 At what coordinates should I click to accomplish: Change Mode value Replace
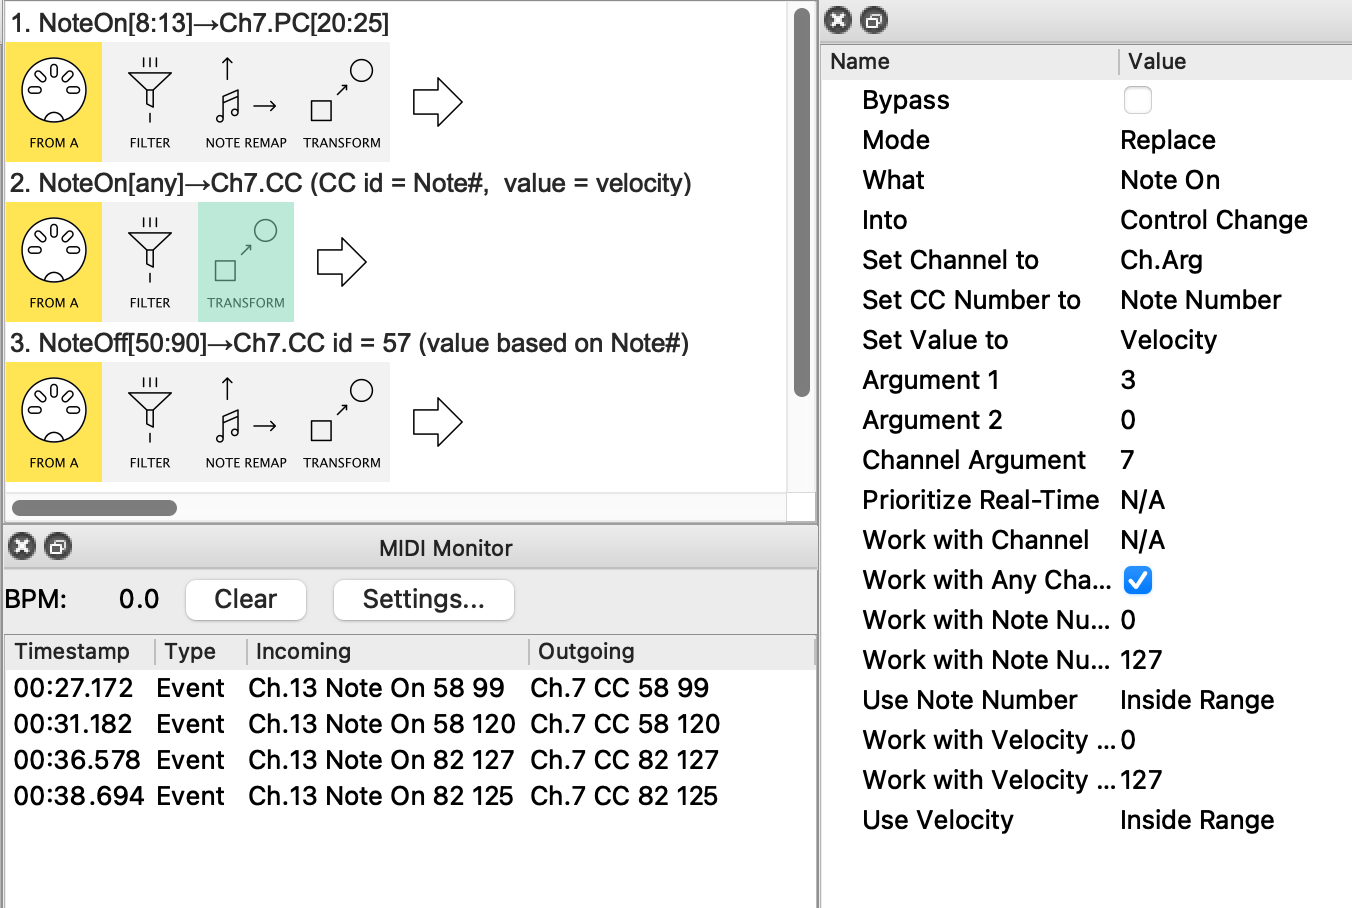point(1167,140)
